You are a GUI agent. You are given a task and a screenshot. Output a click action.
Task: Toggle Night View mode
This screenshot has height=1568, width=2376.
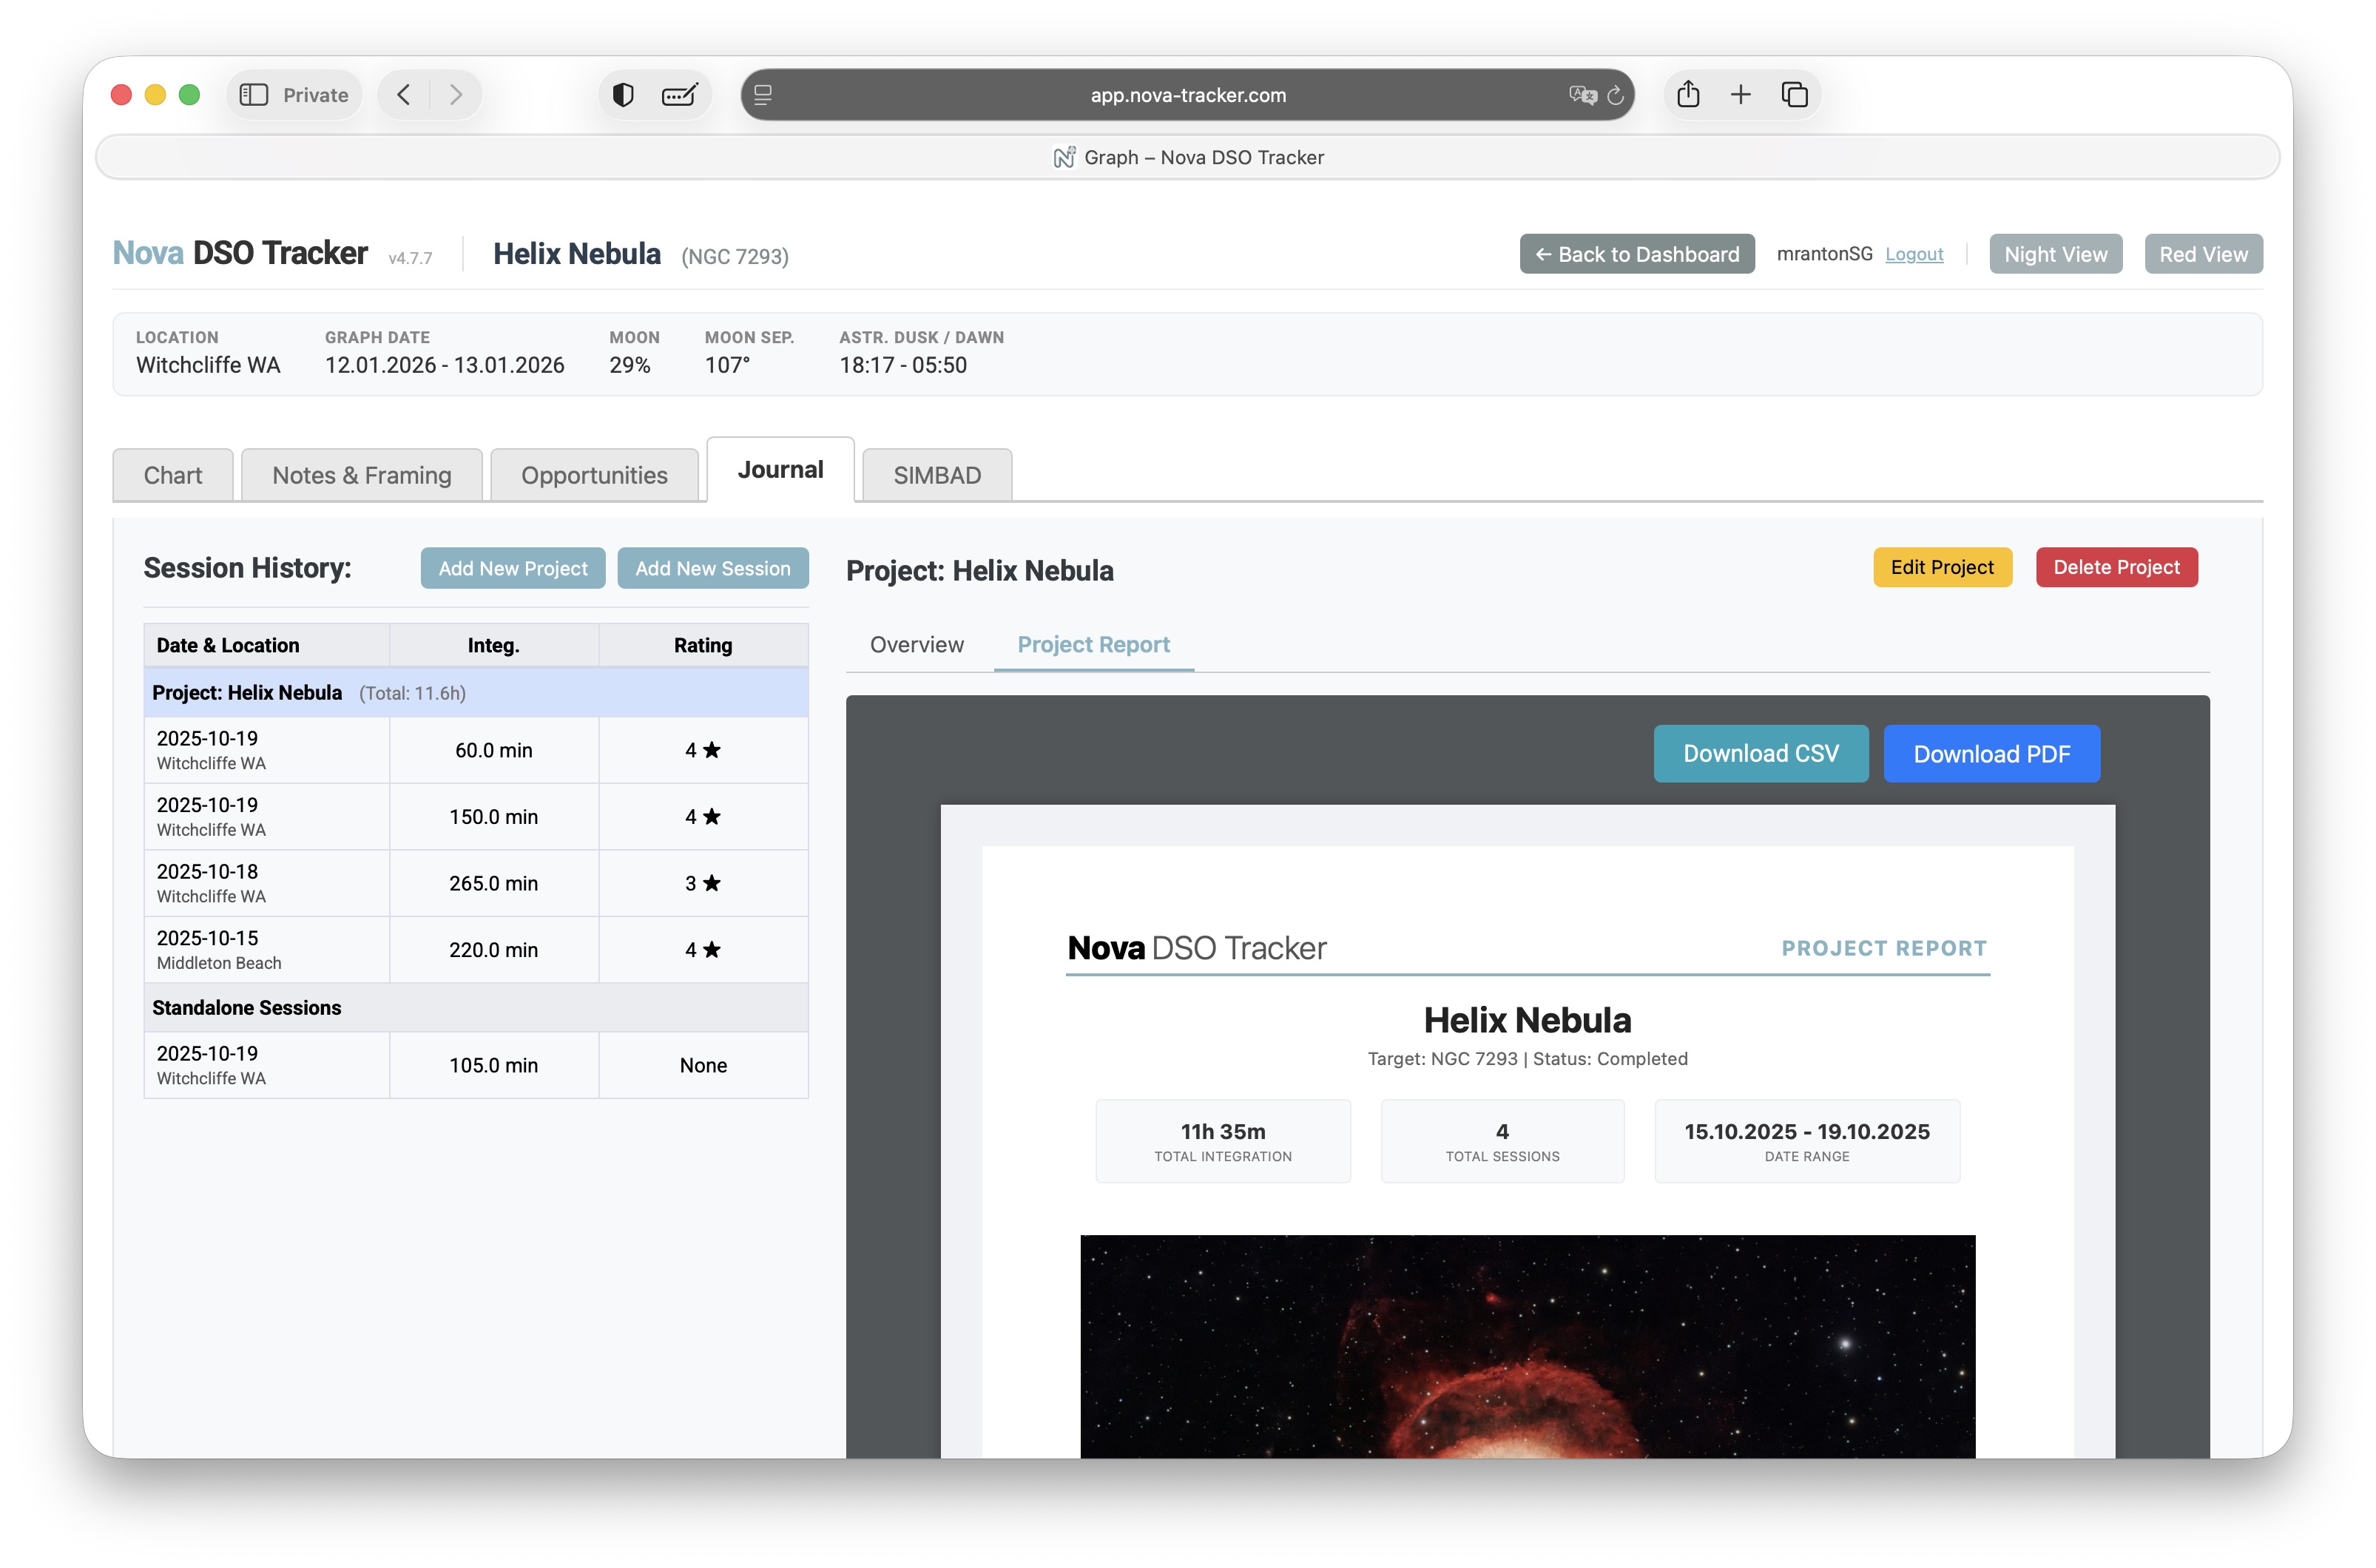[x=2055, y=254]
